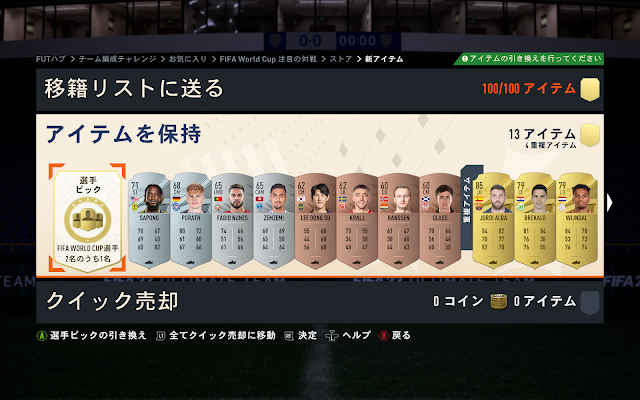Viewport: 640px width, 400px height.
Task: Select the FIFA World Cup player pick card
Action: click(87, 218)
